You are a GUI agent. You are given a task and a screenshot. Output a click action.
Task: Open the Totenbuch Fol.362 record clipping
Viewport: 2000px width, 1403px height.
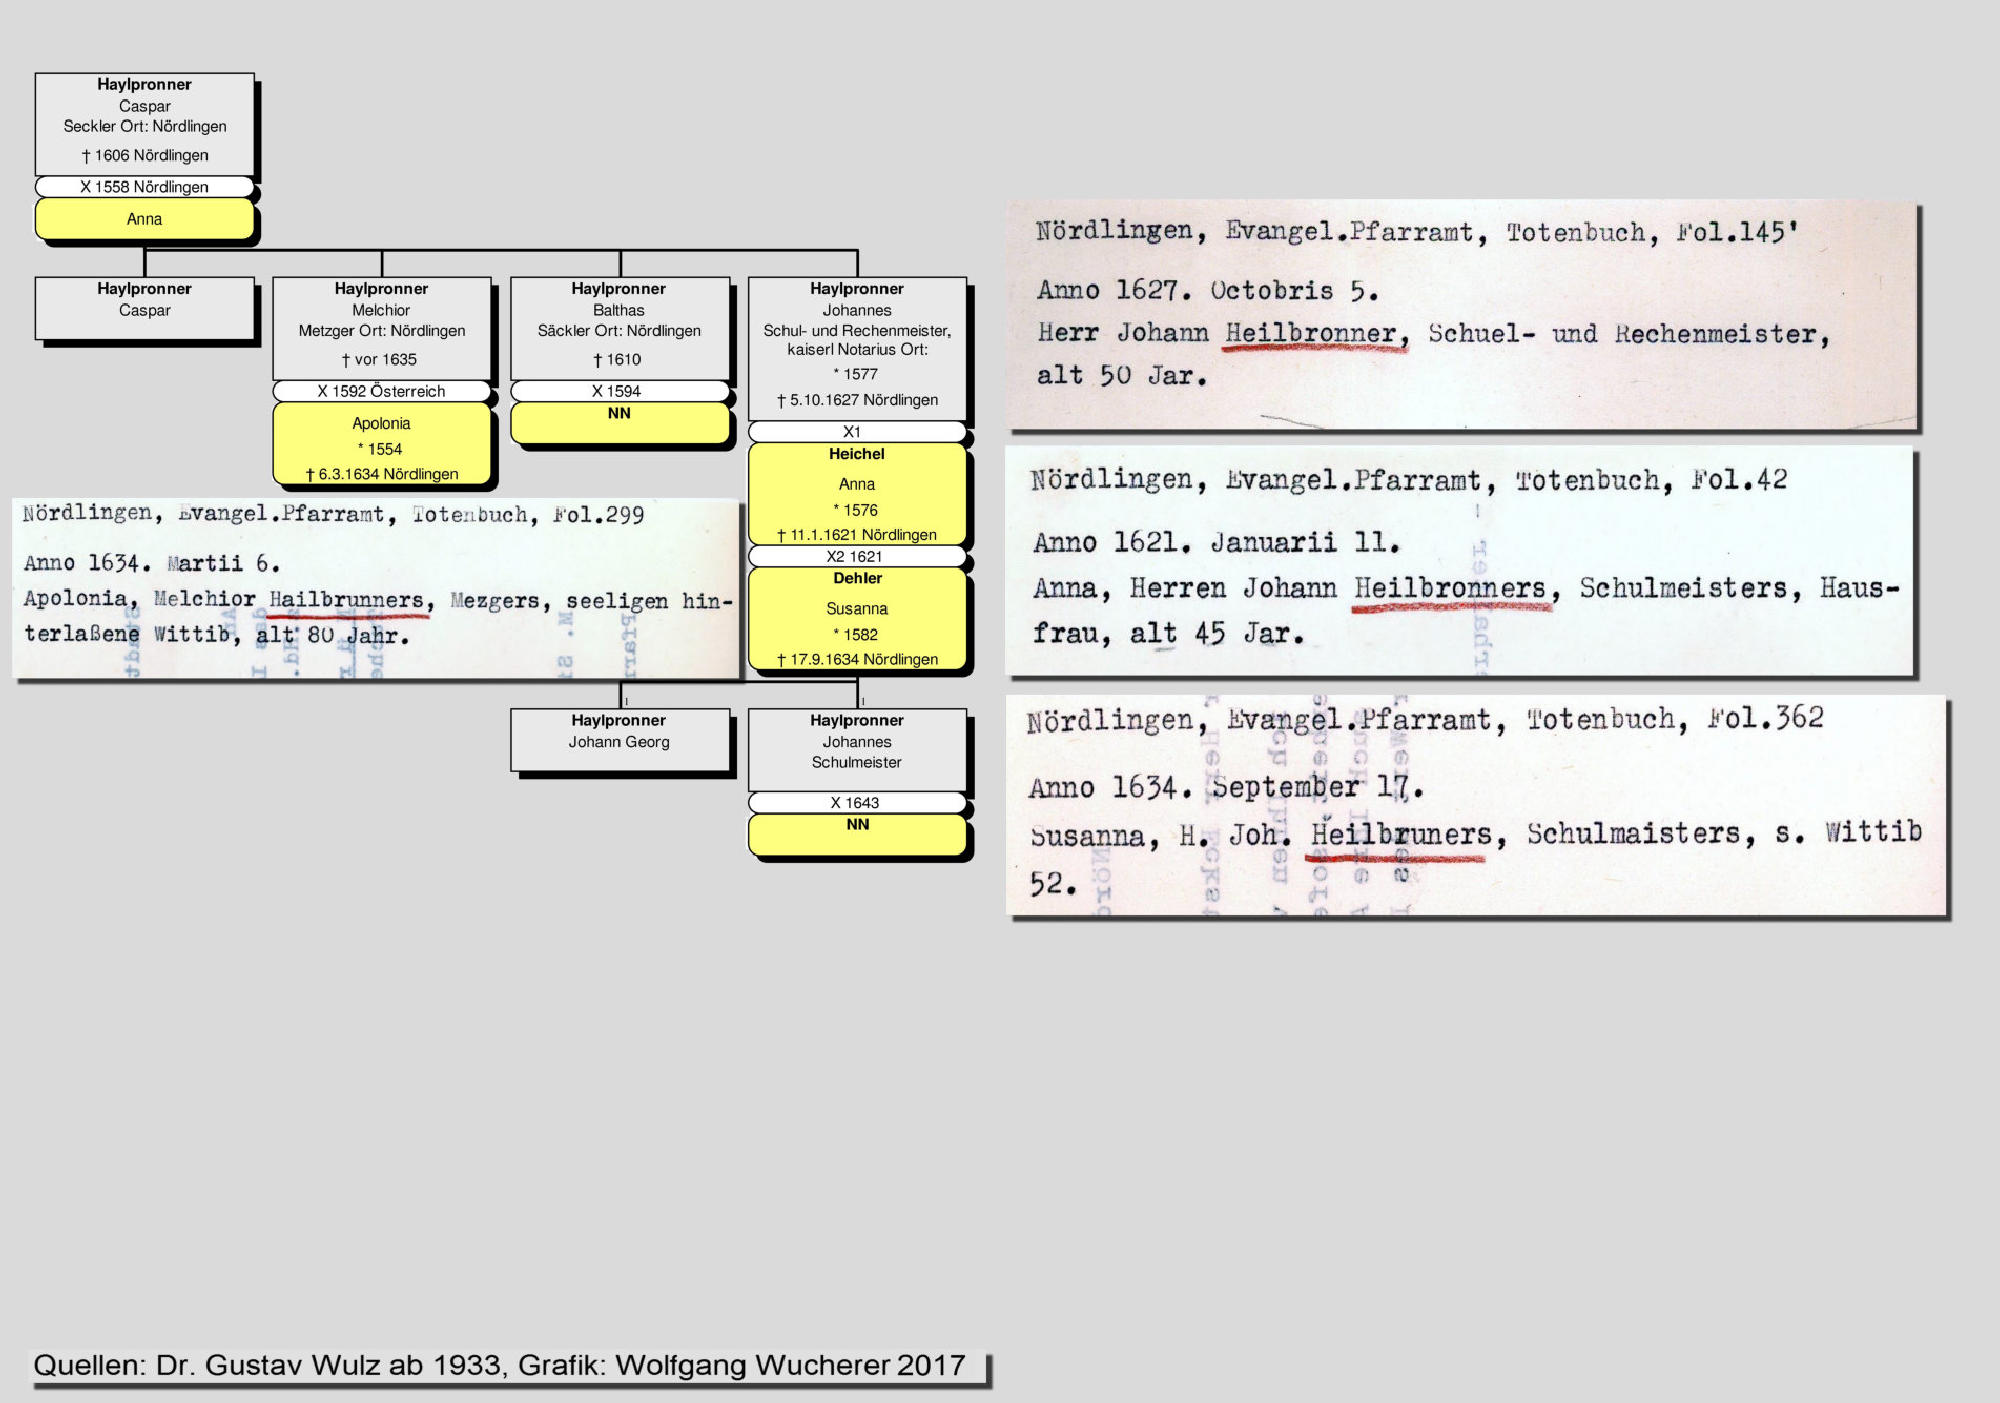point(1475,805)
